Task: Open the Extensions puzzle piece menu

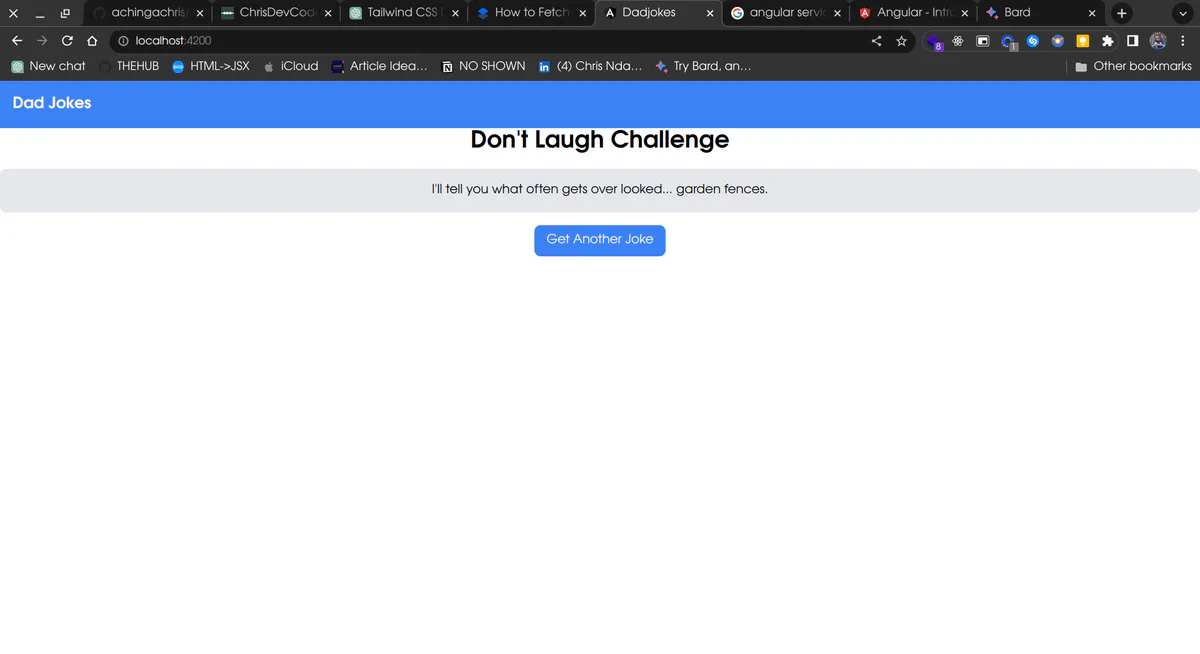Action: coord(1107,41)
